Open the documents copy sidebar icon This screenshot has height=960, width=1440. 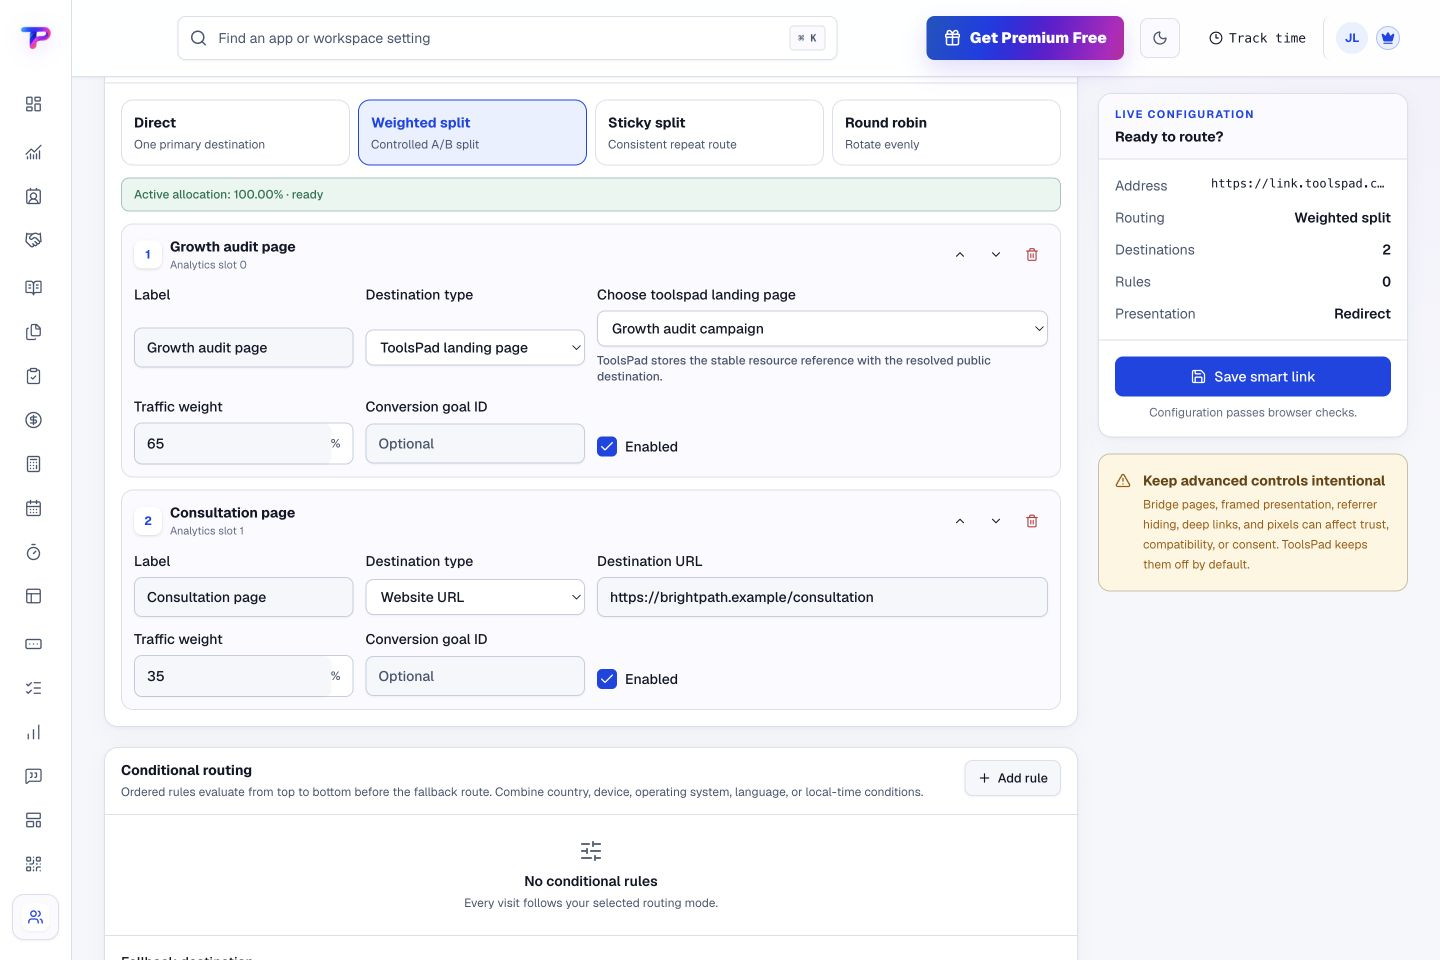coord(33,332)
